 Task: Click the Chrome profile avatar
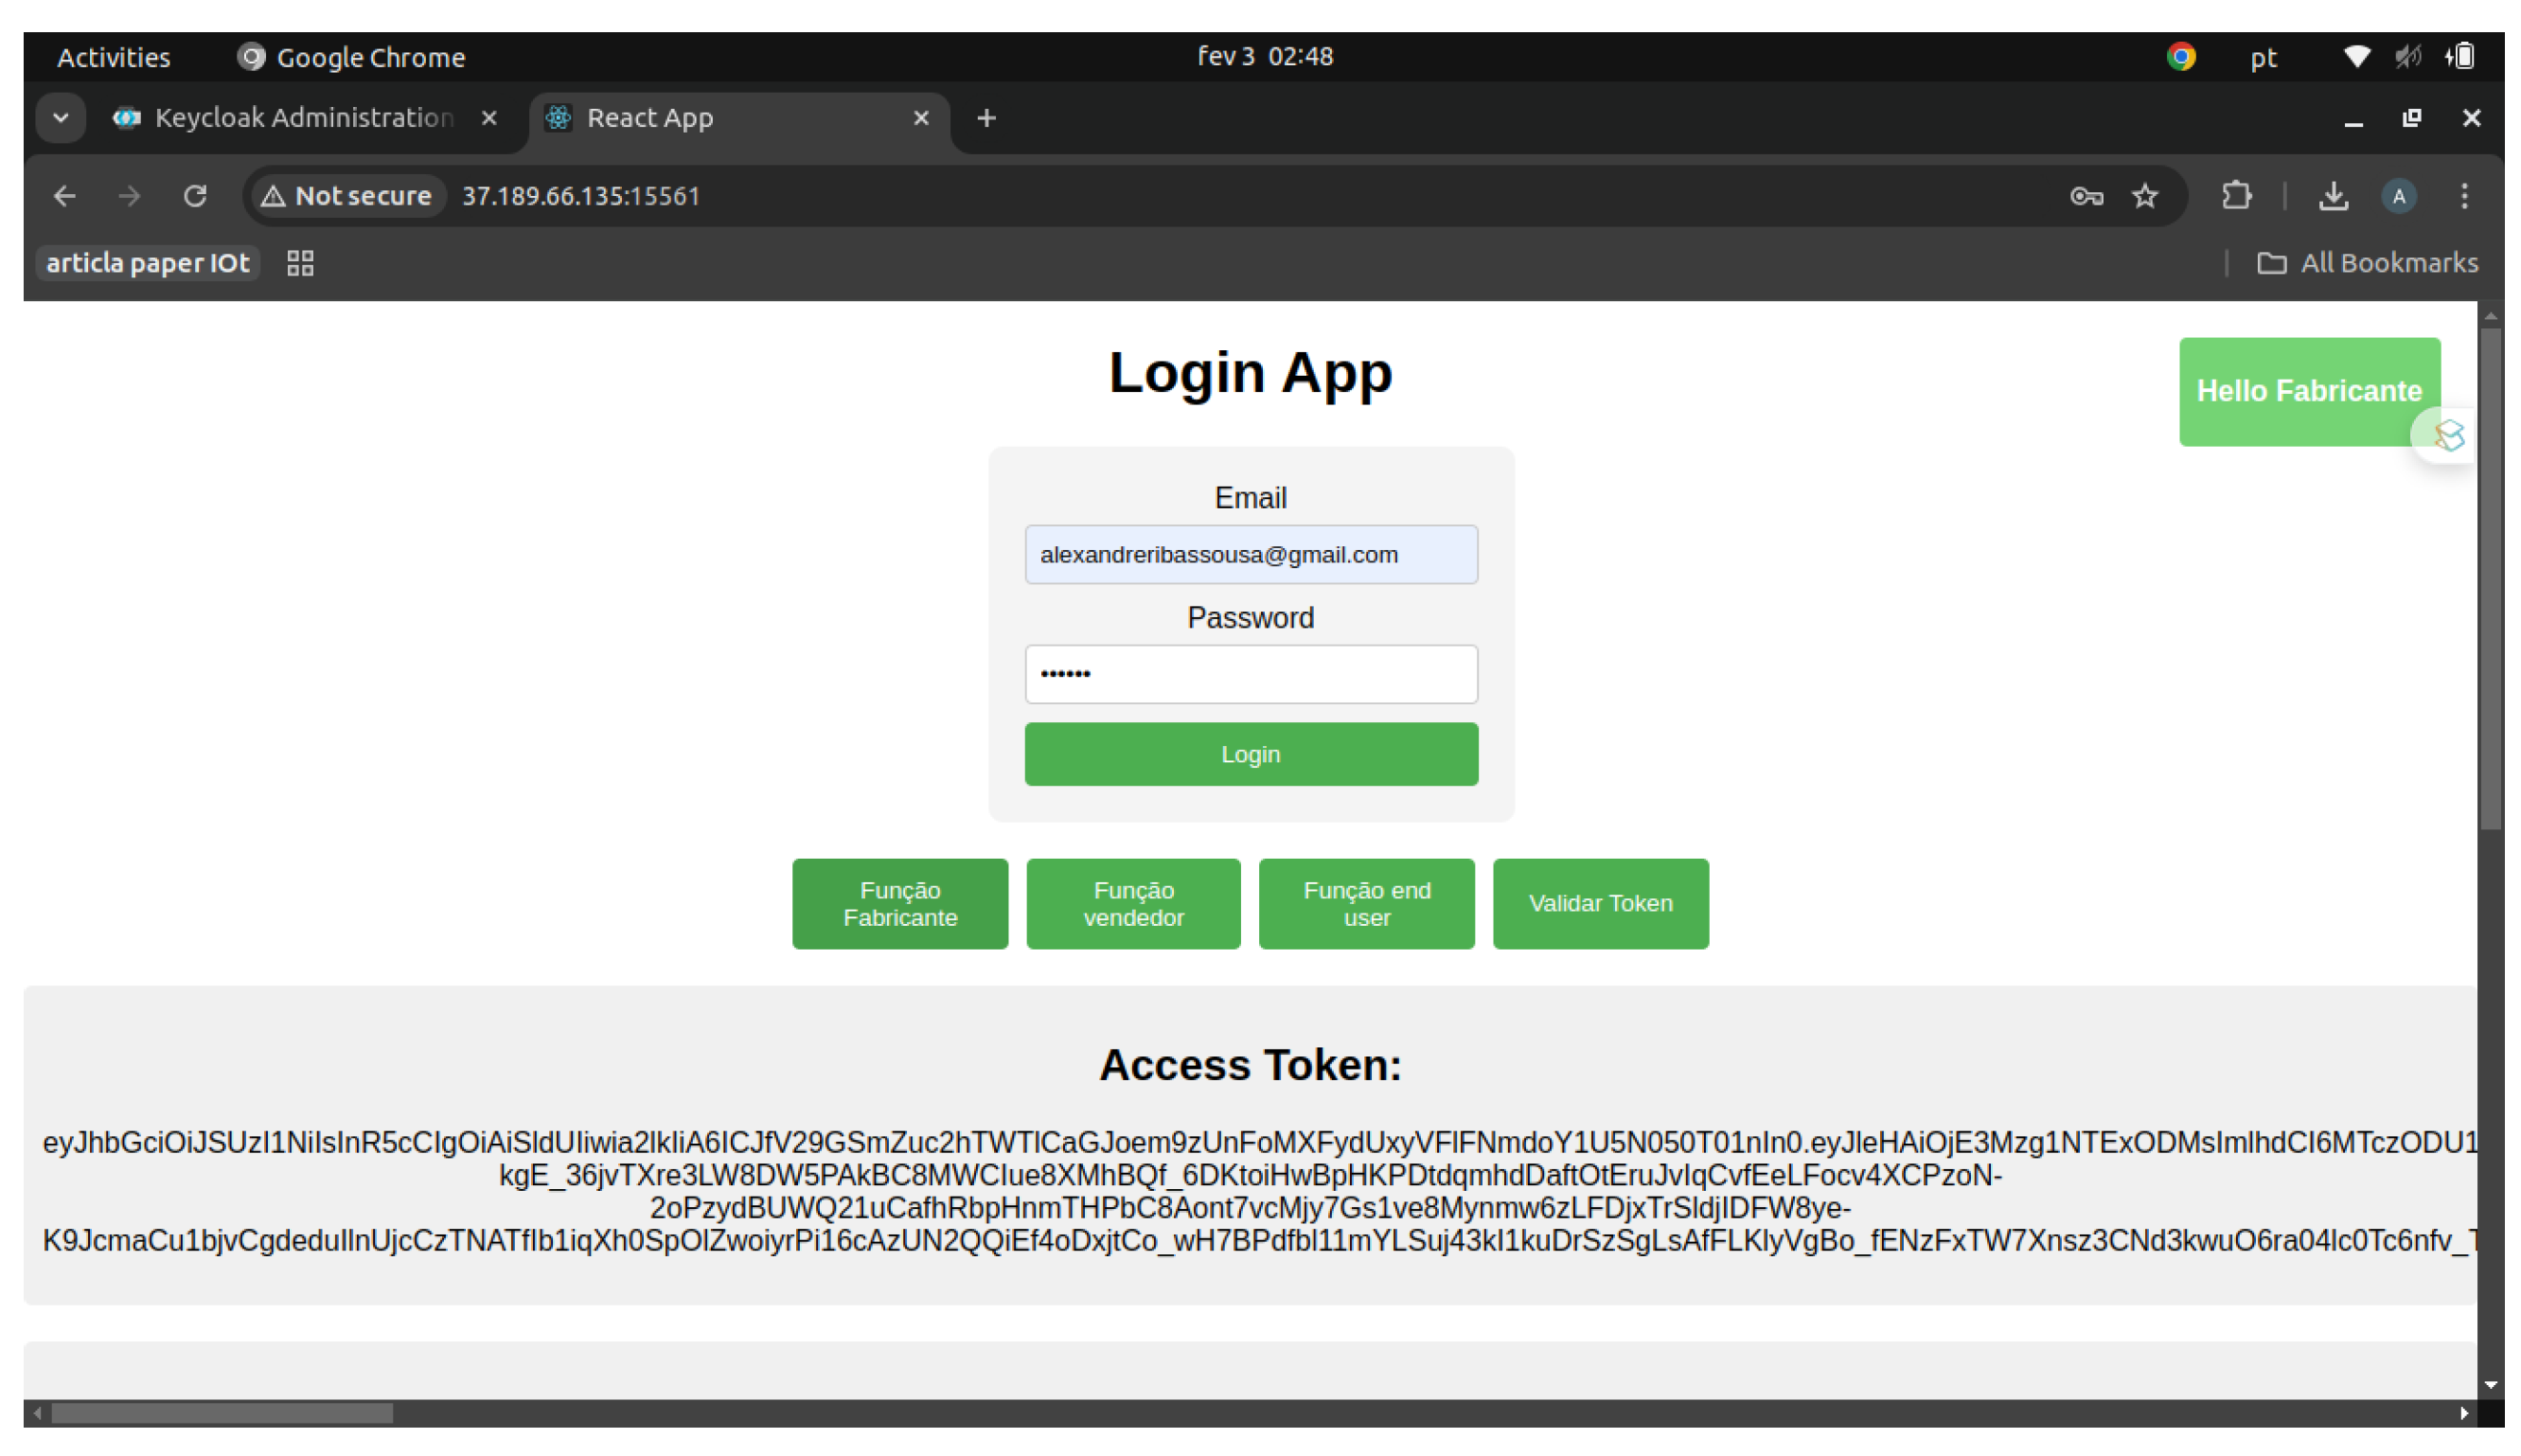(x=2398, y=196)
